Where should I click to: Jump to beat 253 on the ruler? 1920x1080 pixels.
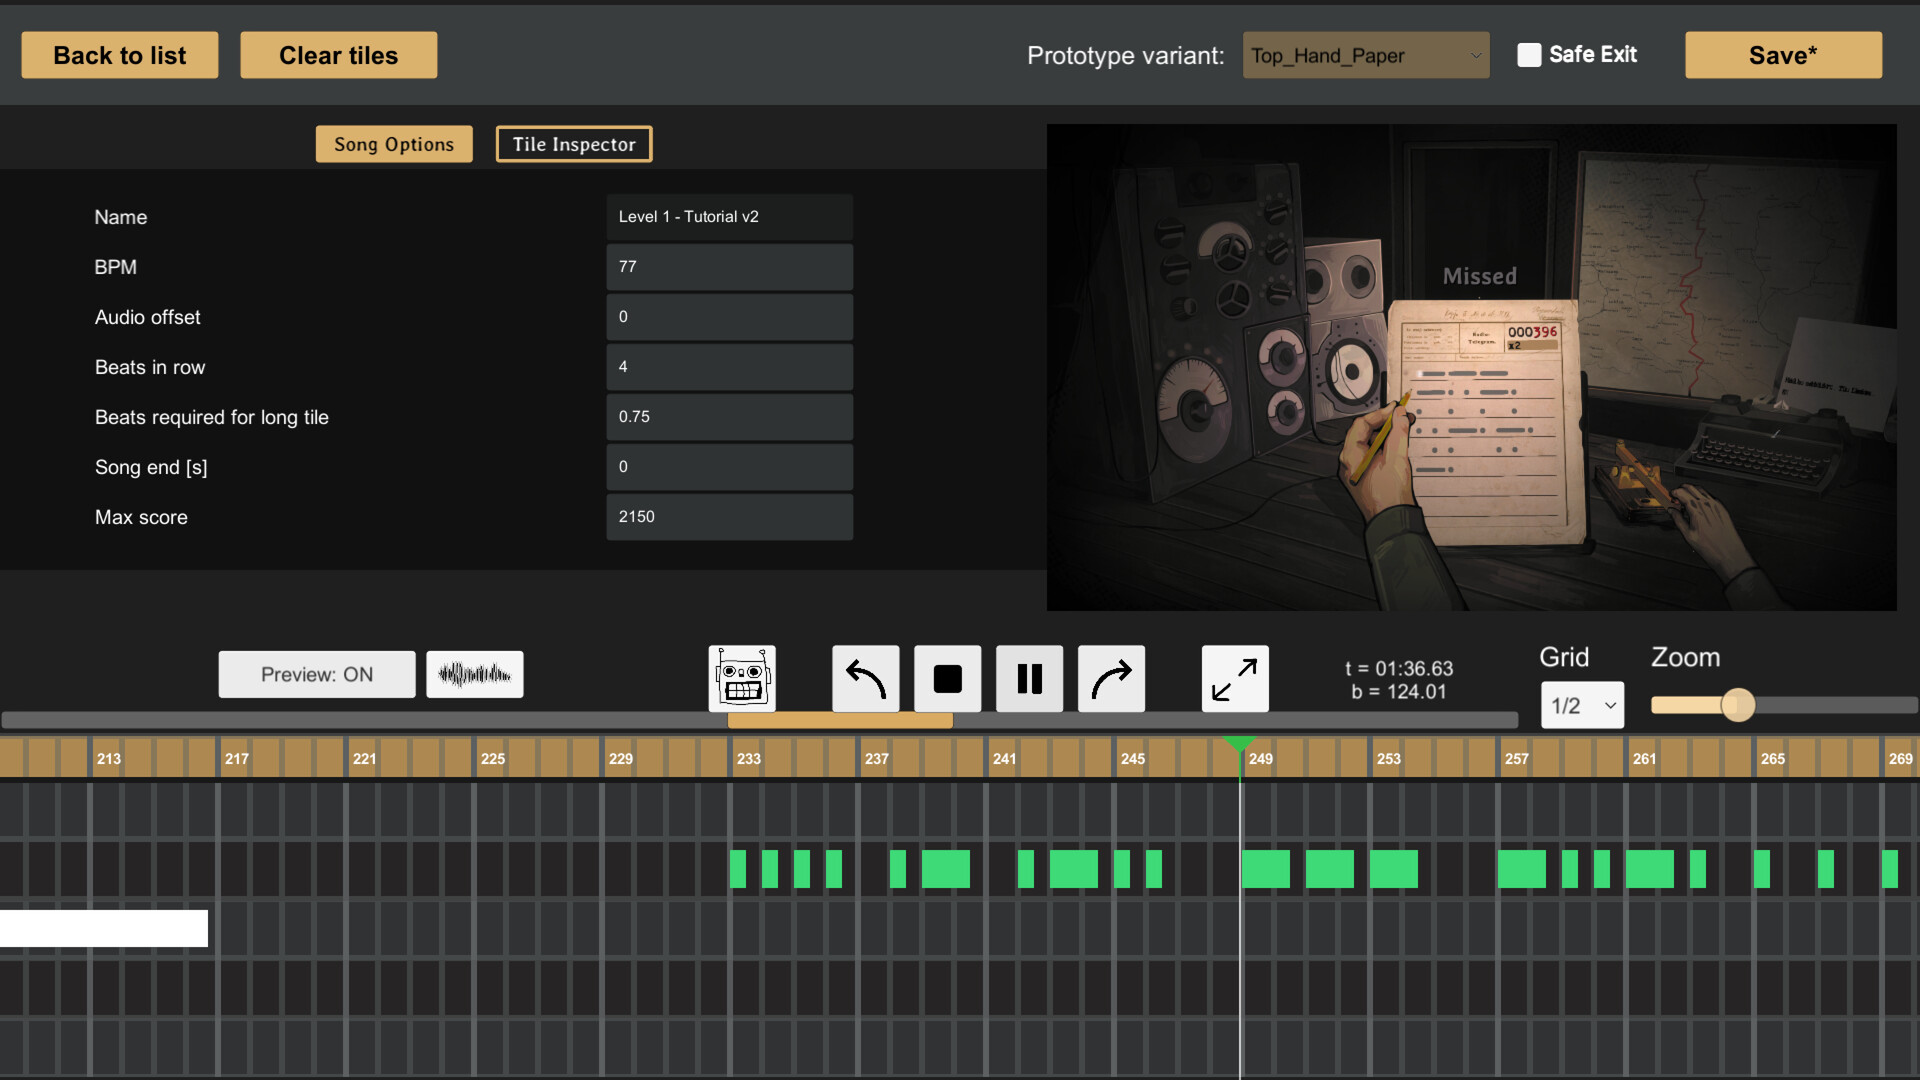tap(1388, 758)
